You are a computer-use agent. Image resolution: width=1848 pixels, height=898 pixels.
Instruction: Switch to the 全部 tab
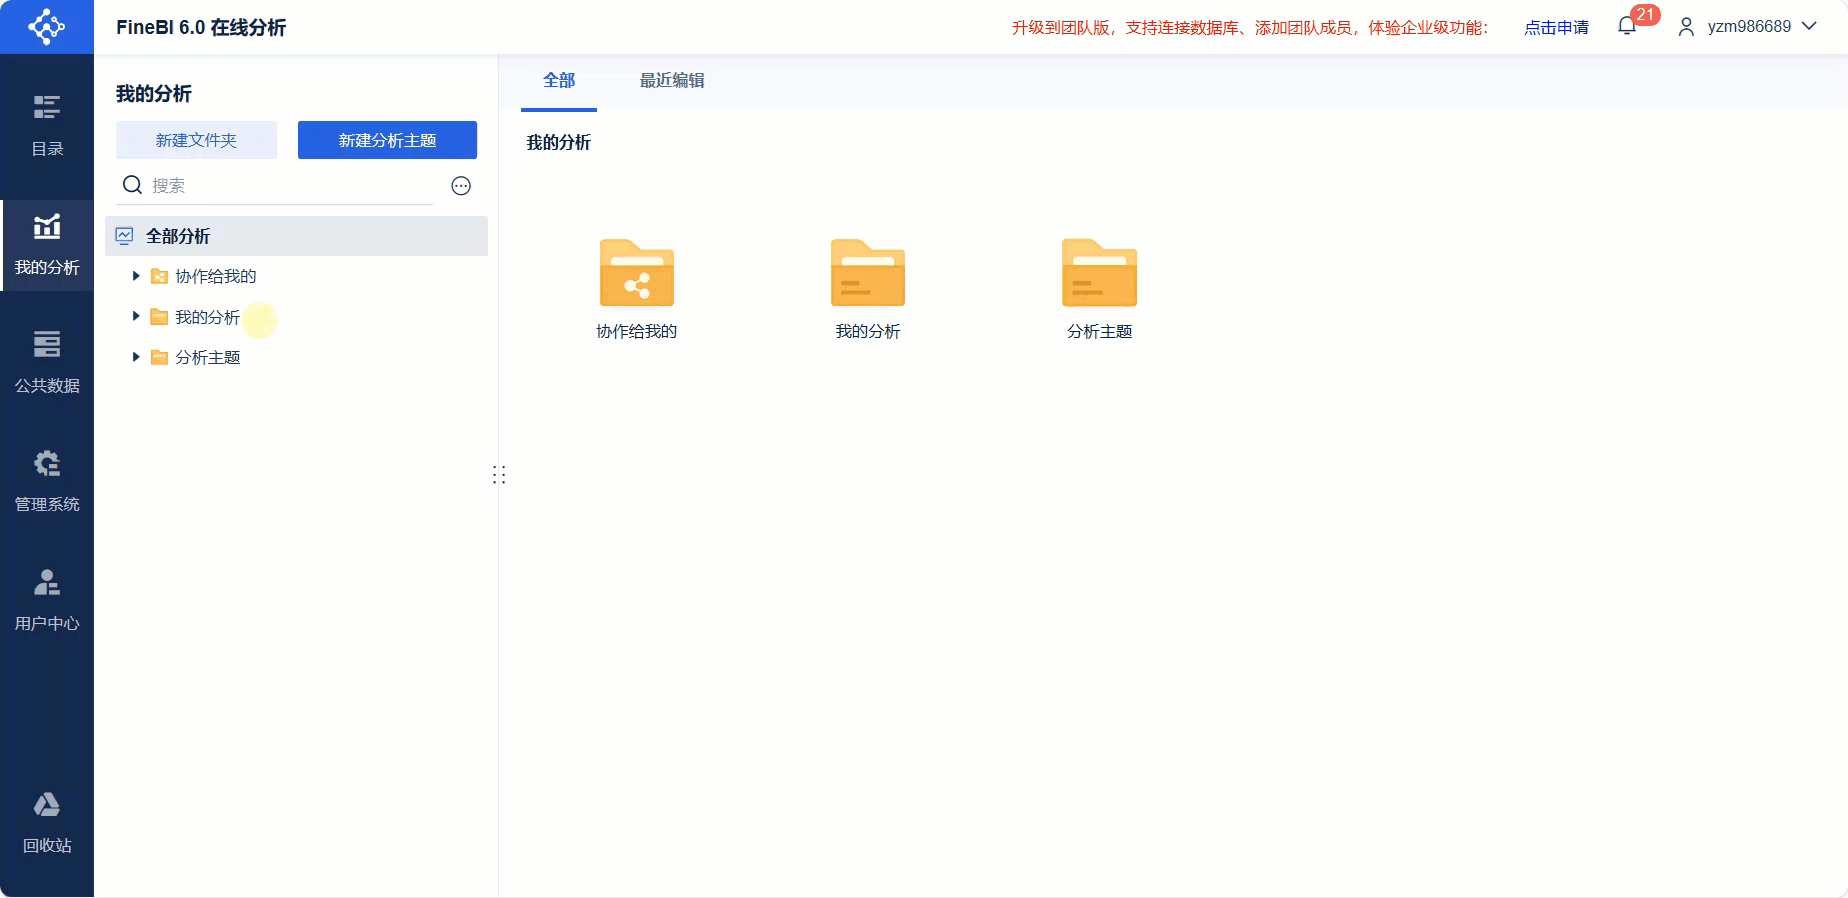559,81
